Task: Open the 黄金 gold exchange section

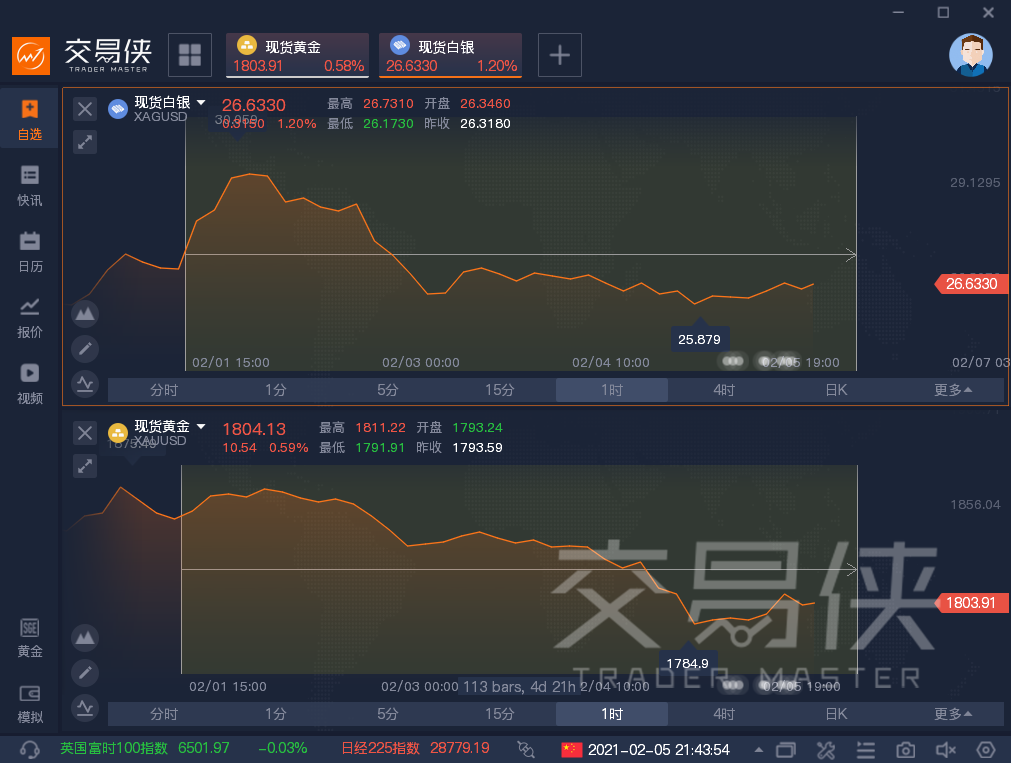Action: pos(30,638)
